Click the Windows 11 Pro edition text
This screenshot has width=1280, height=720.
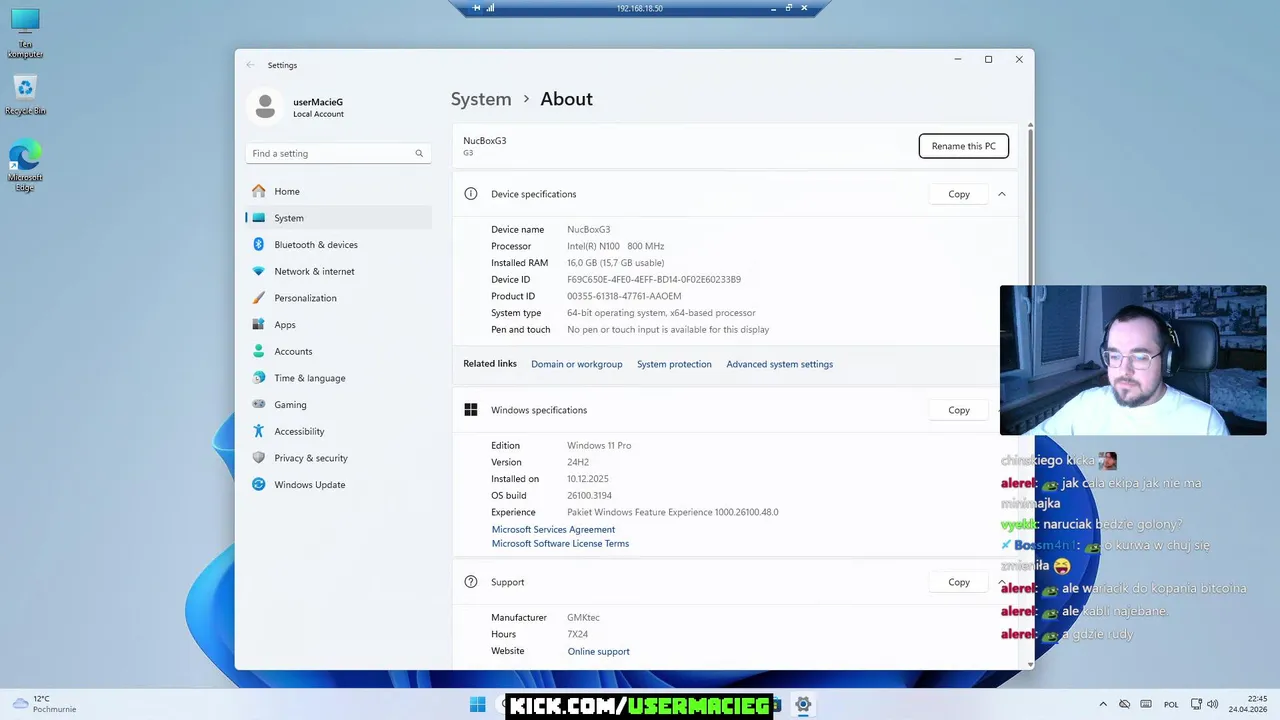point(599,446)
